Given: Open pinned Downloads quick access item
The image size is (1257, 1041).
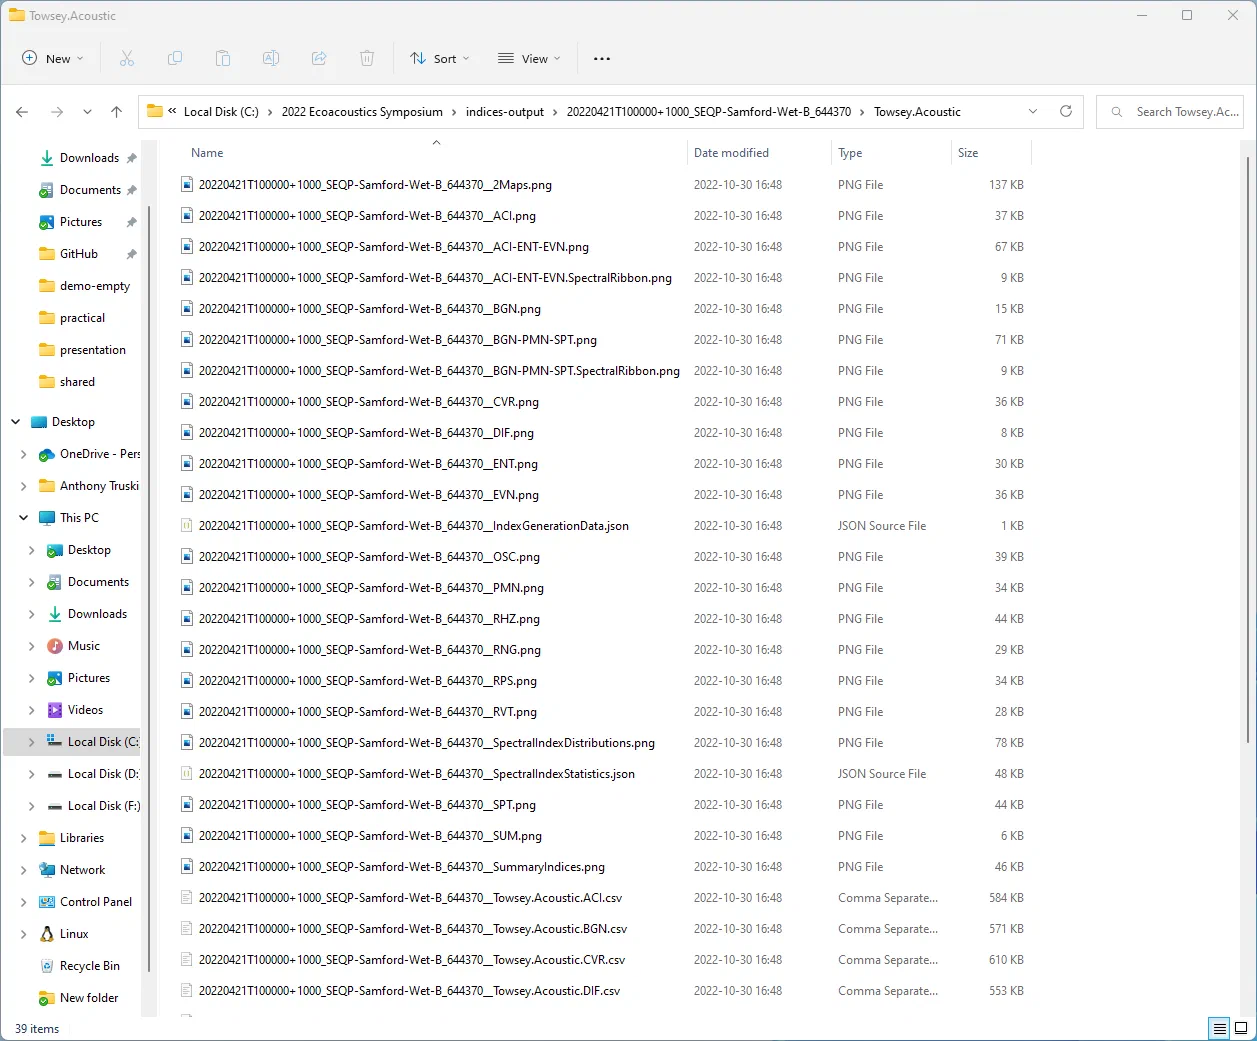Looking at the screenshot, I should coord(89,158).
